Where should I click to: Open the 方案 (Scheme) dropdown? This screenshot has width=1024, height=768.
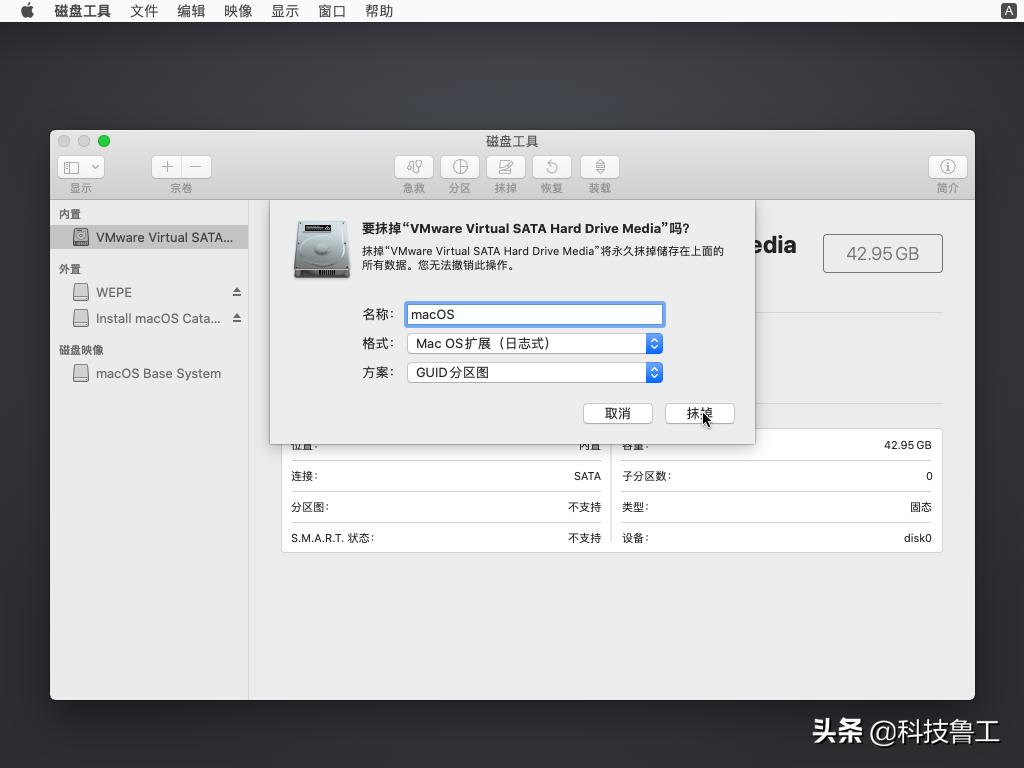click(x=655, y=373)
